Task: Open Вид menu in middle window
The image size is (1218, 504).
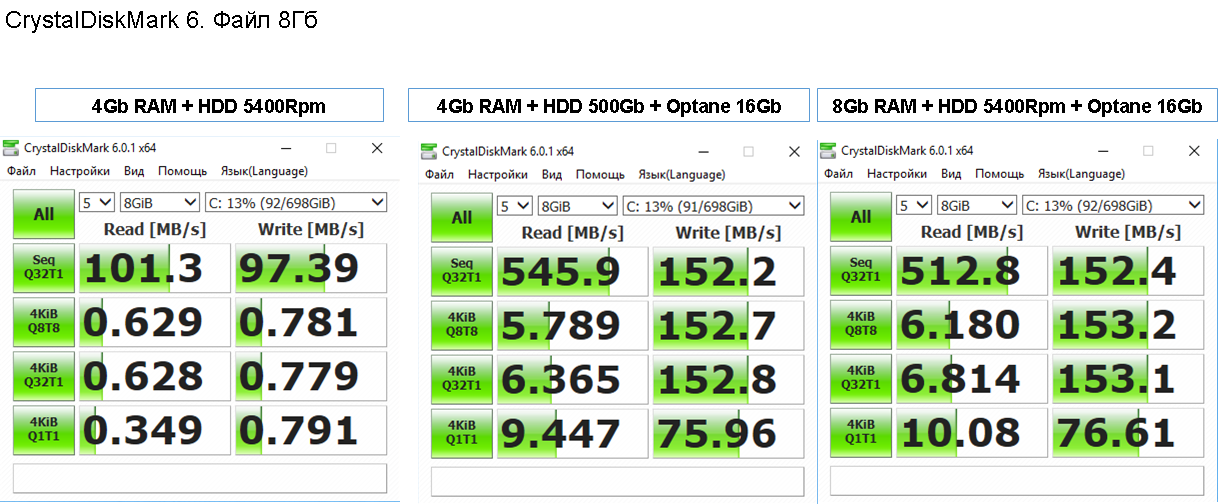Action: click(552, 174)
